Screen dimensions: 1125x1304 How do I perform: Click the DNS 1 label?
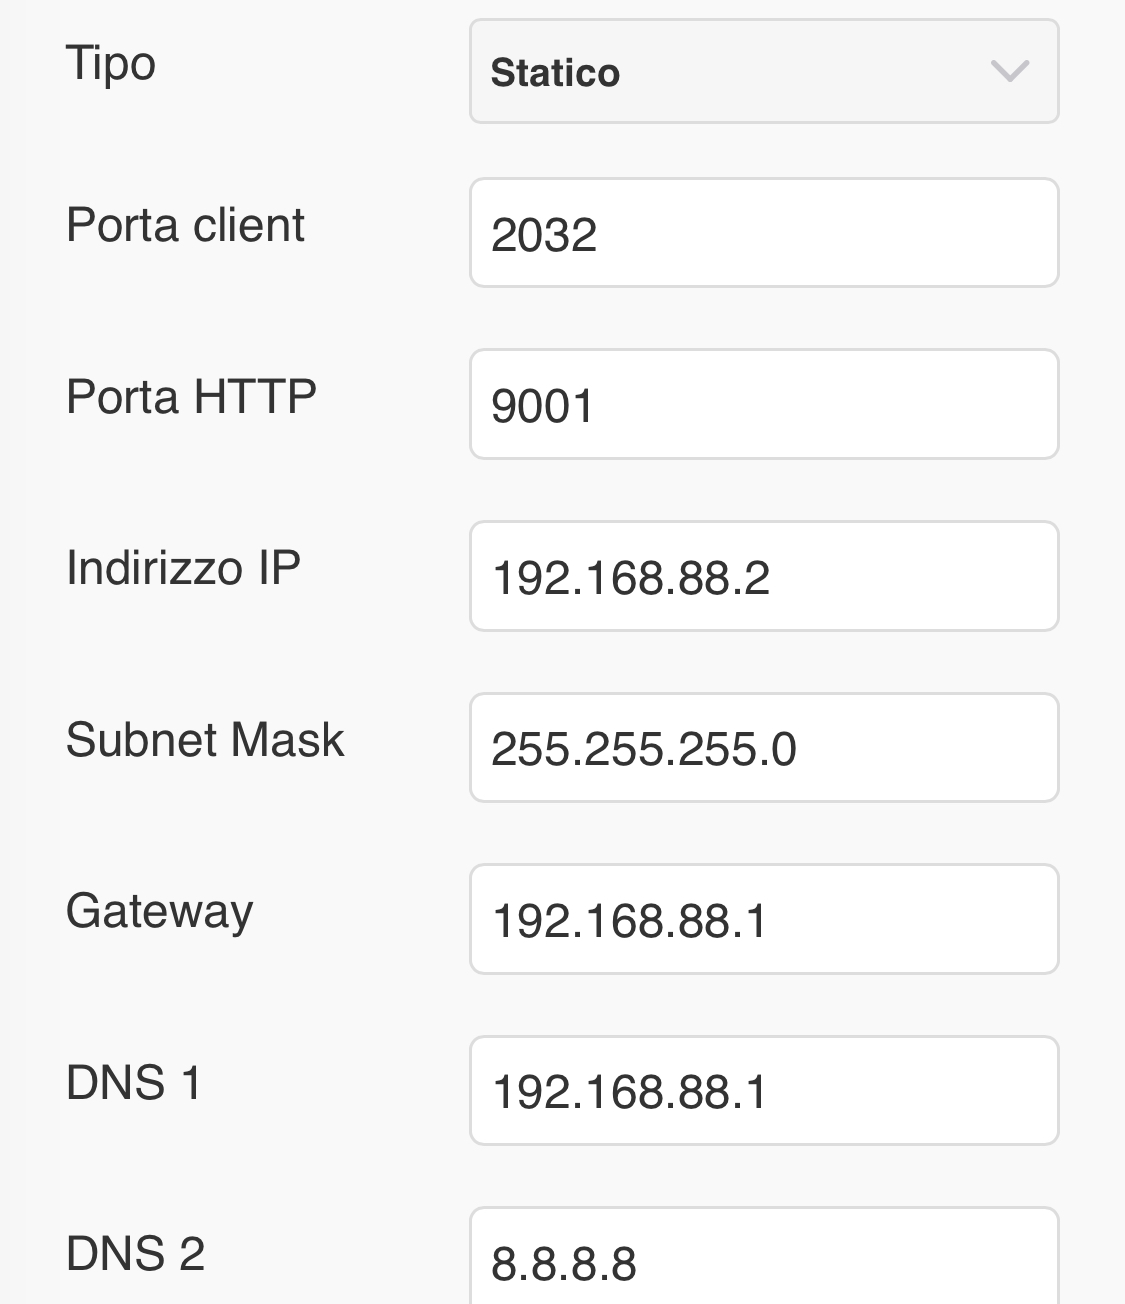tap(134, 1083)
